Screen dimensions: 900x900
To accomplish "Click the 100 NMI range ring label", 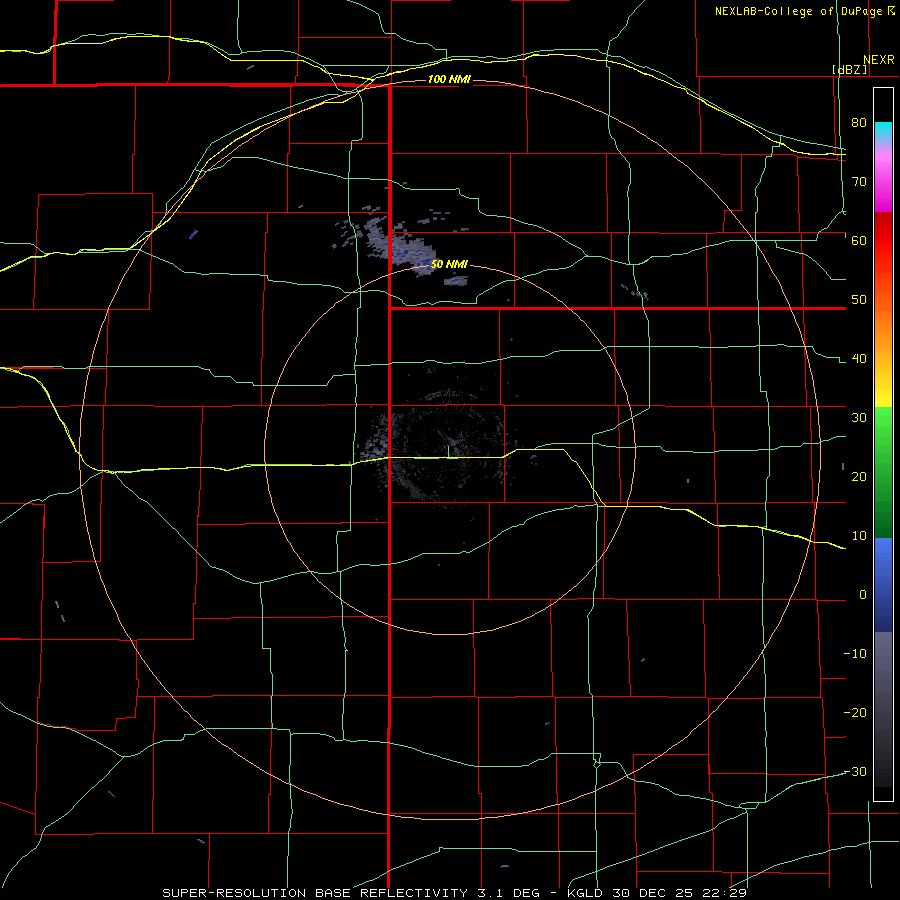I will (449, 79).
